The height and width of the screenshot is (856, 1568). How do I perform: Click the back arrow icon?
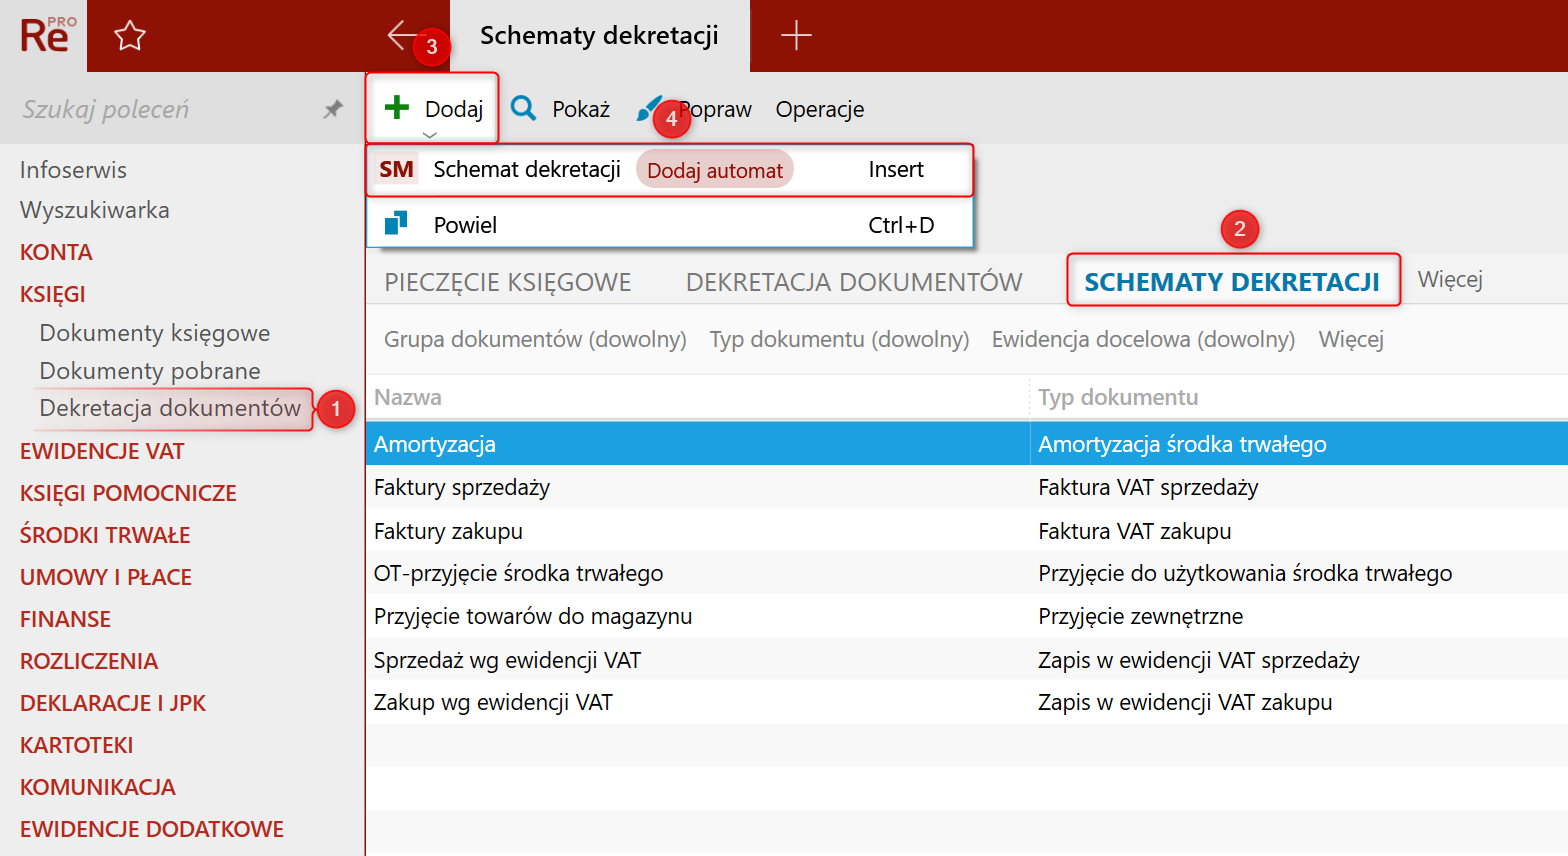pyautogui.click(x=402, y=35)
